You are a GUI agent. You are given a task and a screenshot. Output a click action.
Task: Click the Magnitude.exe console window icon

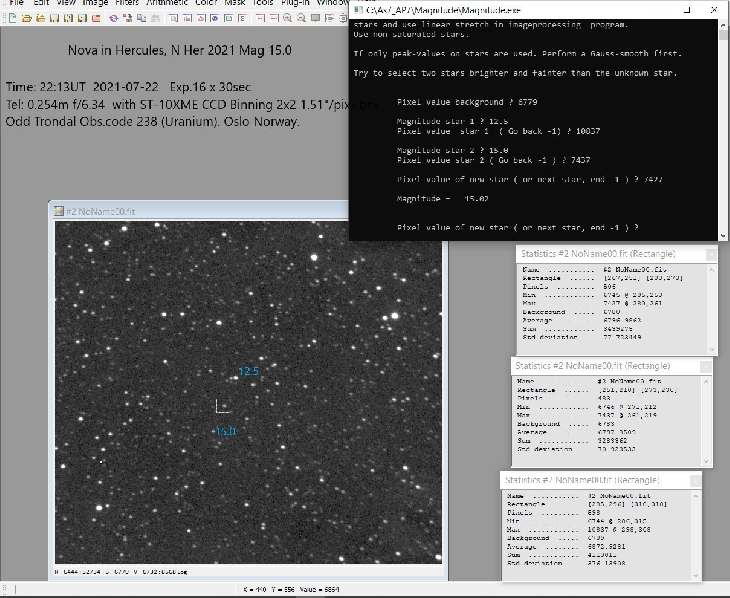(x=357, y=9)
